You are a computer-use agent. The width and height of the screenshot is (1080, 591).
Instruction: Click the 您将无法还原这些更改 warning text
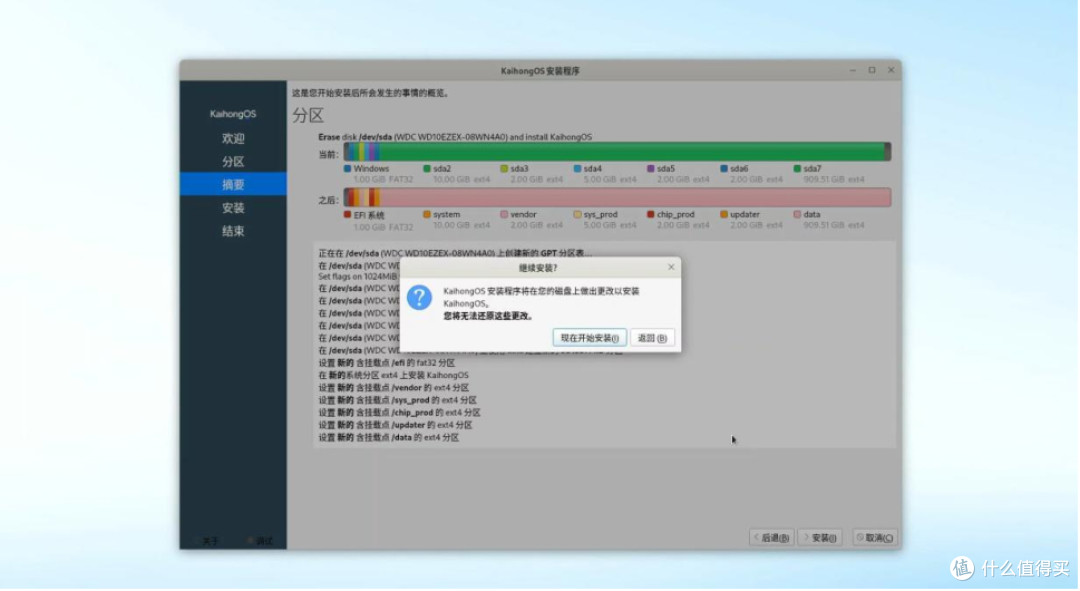point(488,316)
